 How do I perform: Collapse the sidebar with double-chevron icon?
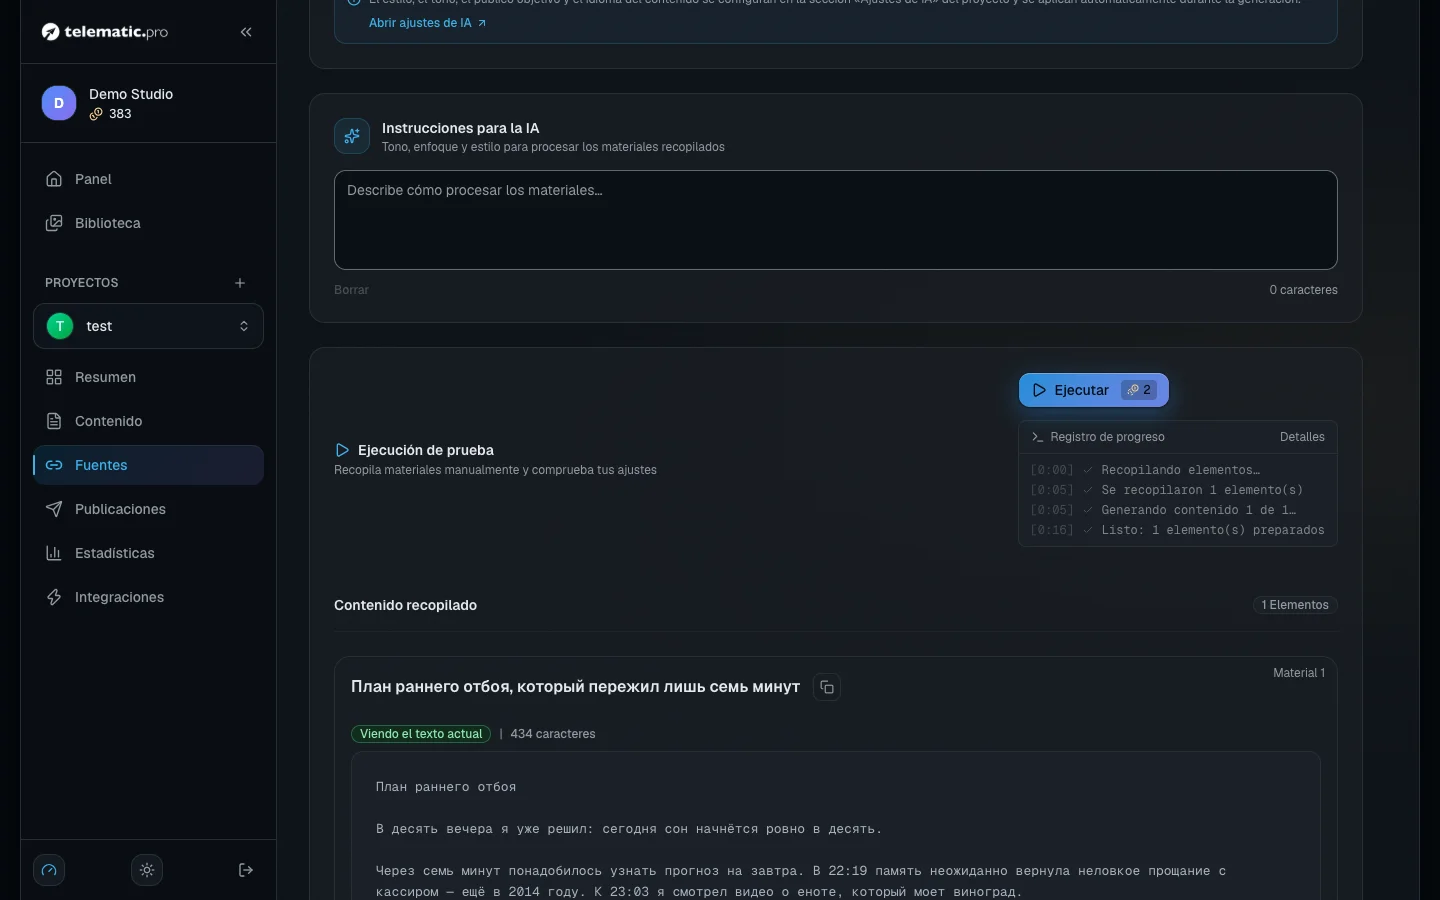coord(246,32)
